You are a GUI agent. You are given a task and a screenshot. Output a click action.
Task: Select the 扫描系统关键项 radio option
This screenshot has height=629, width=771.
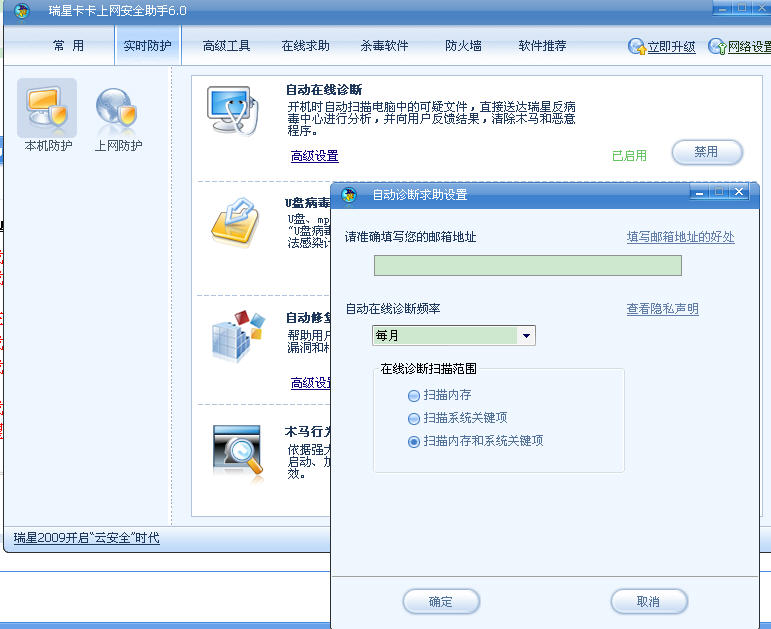414,419
